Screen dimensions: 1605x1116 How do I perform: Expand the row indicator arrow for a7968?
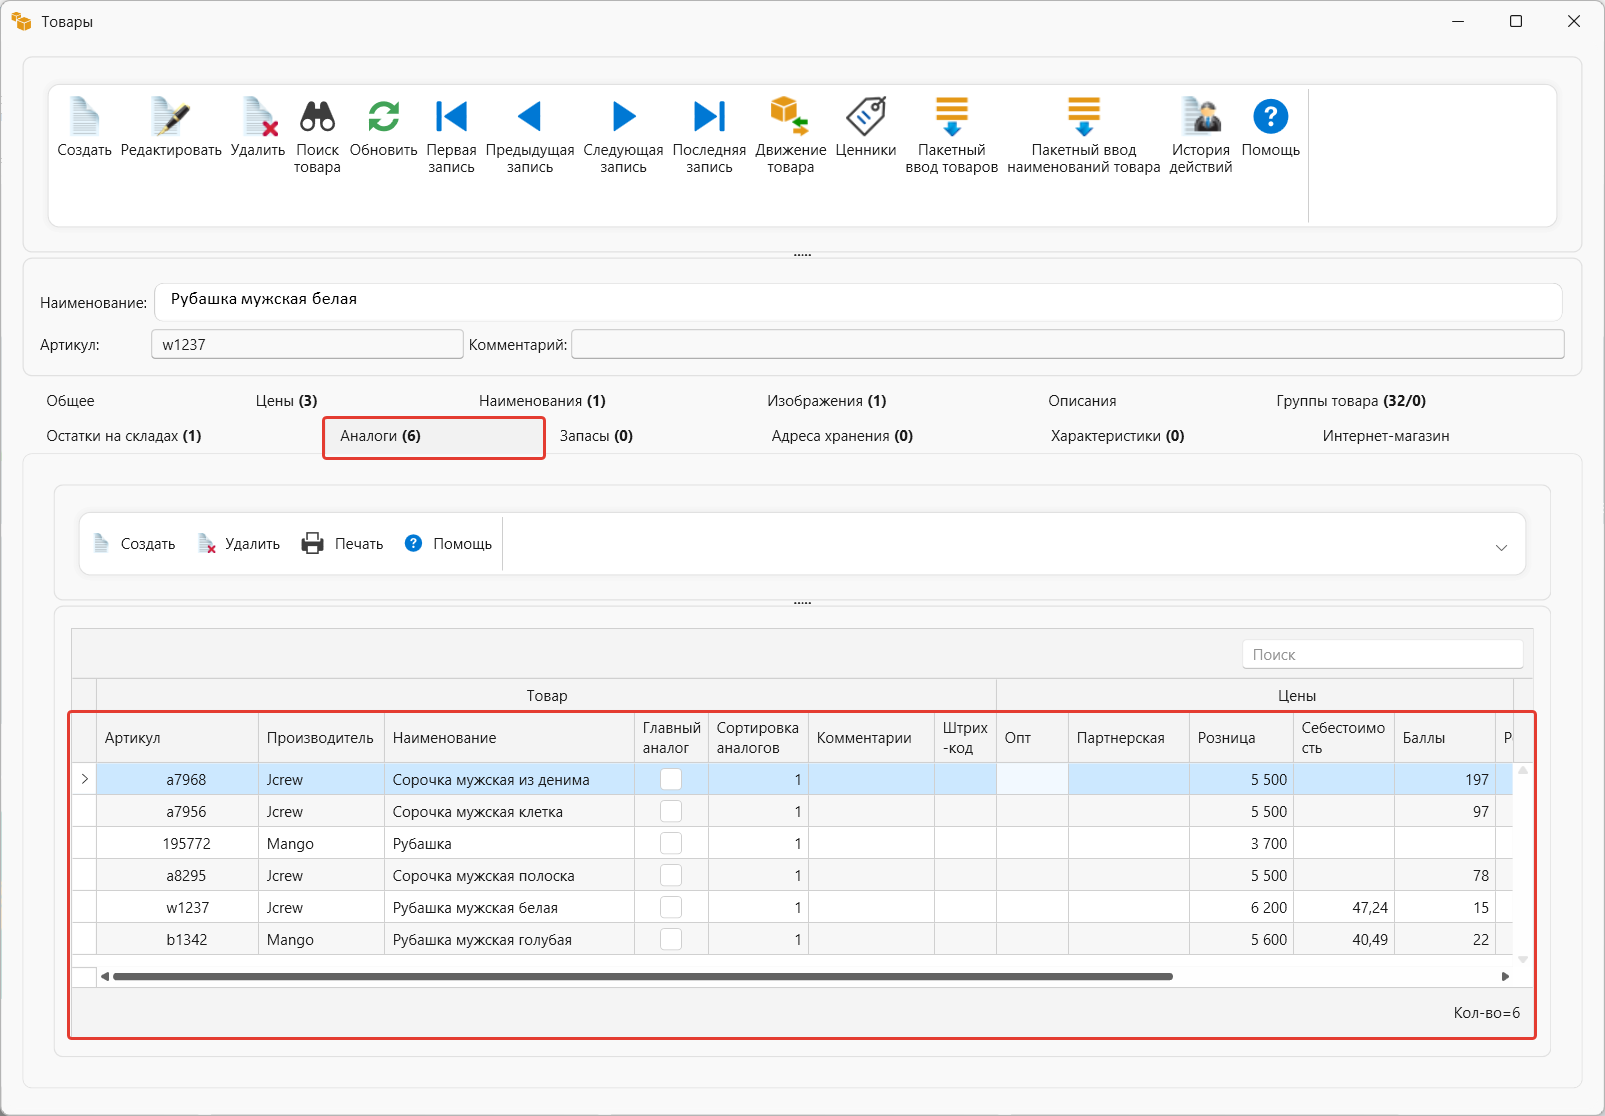point(85,779)
